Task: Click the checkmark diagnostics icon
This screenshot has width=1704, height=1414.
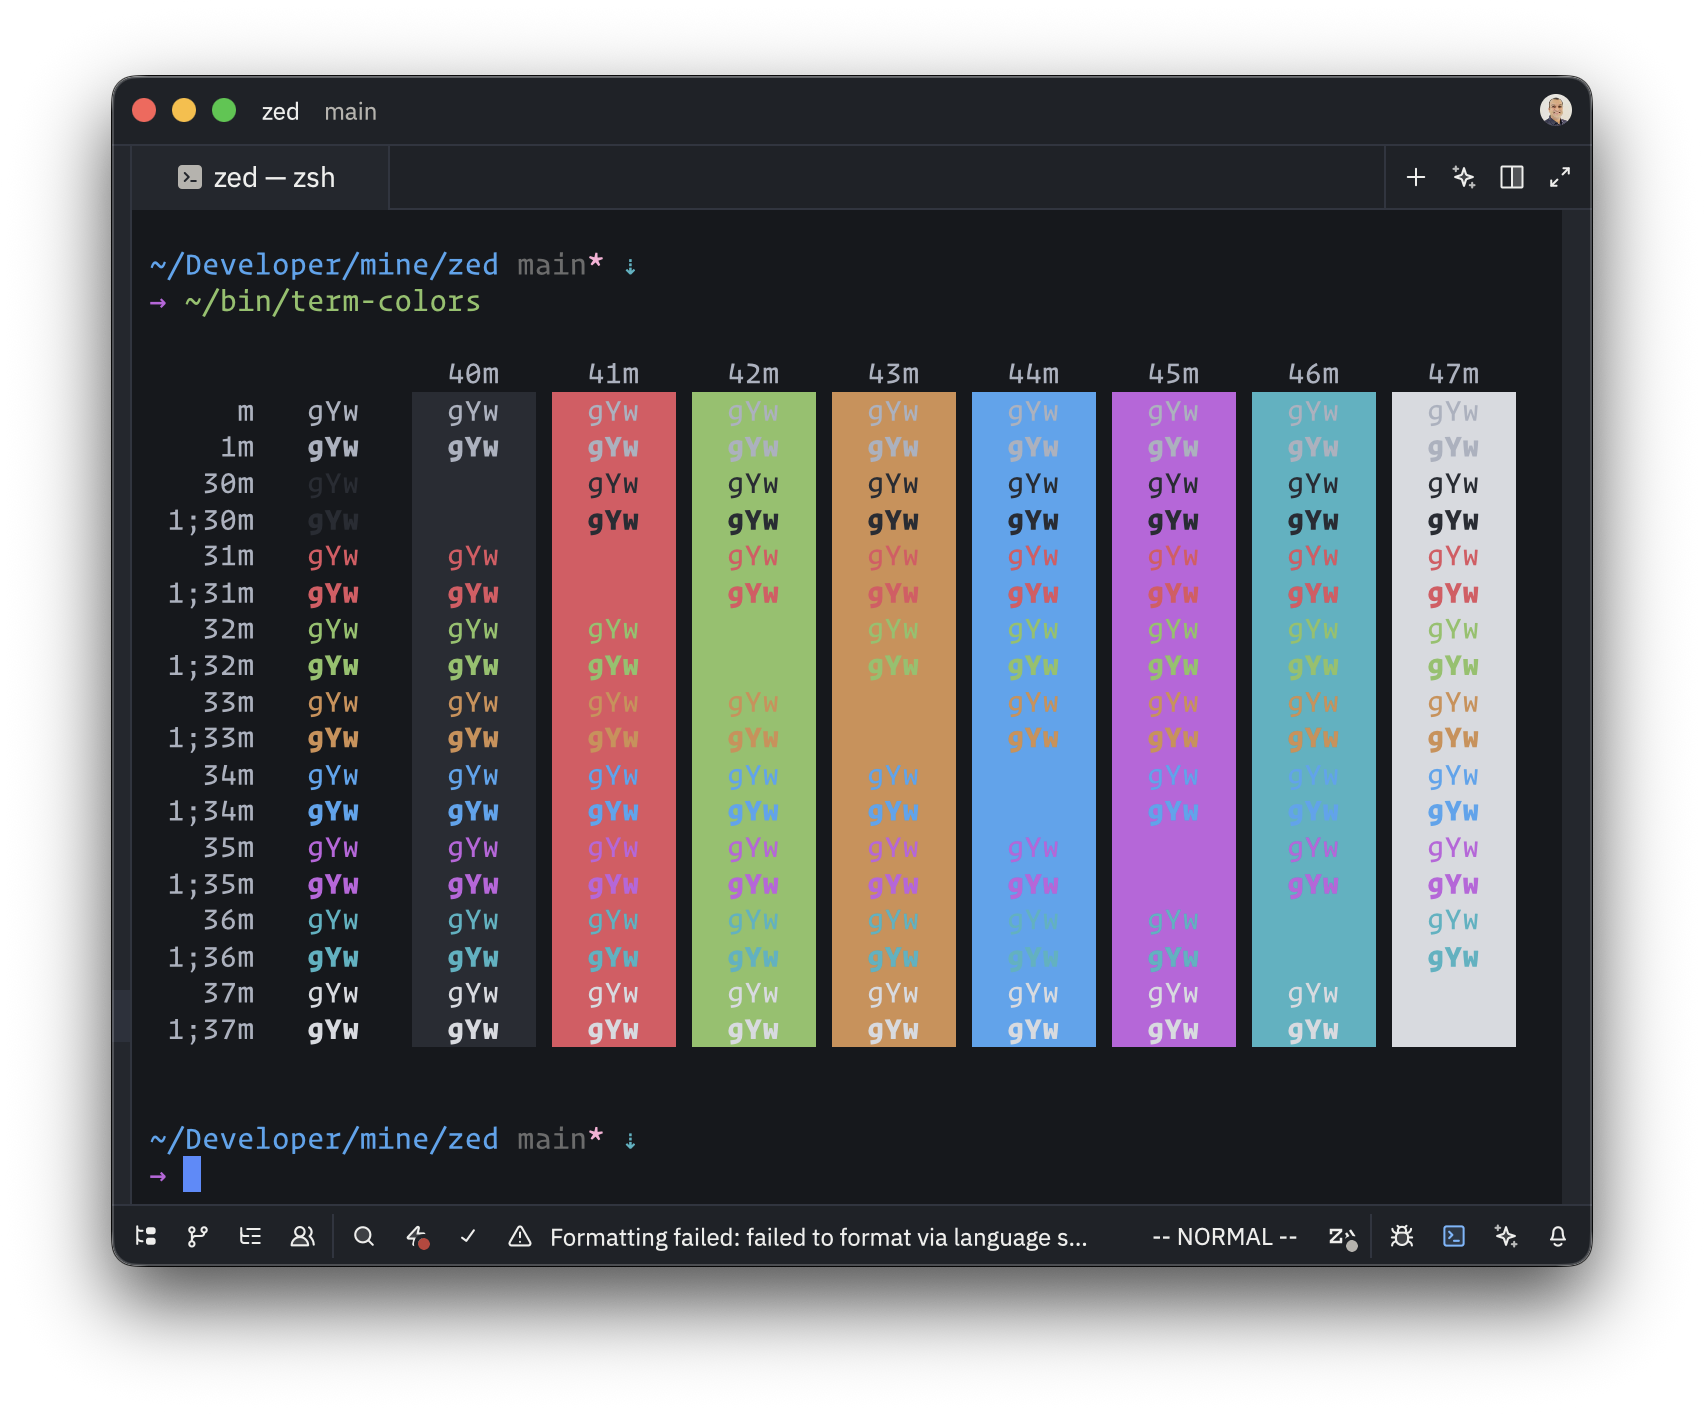Action: click(x=468, y=1237)
